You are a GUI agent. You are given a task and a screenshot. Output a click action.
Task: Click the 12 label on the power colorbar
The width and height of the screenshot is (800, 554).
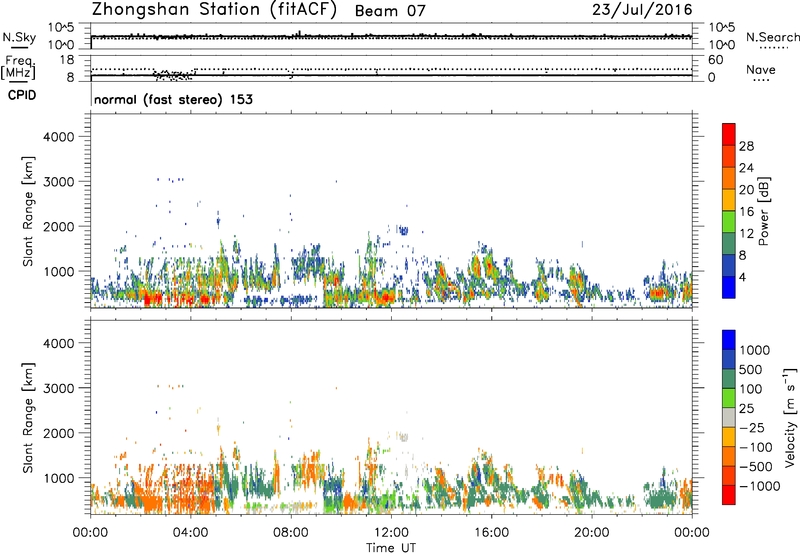746,234
